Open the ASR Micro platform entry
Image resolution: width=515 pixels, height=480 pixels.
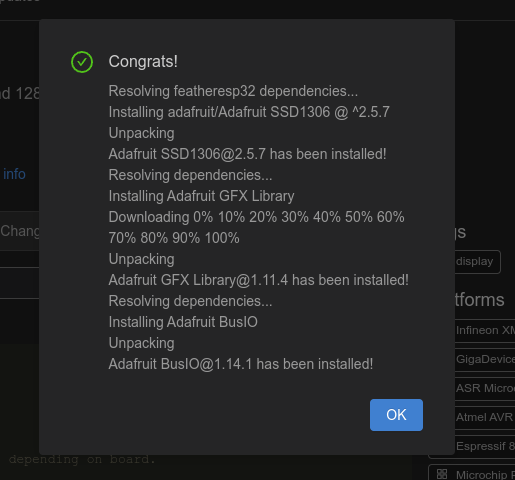pos(485,388)
